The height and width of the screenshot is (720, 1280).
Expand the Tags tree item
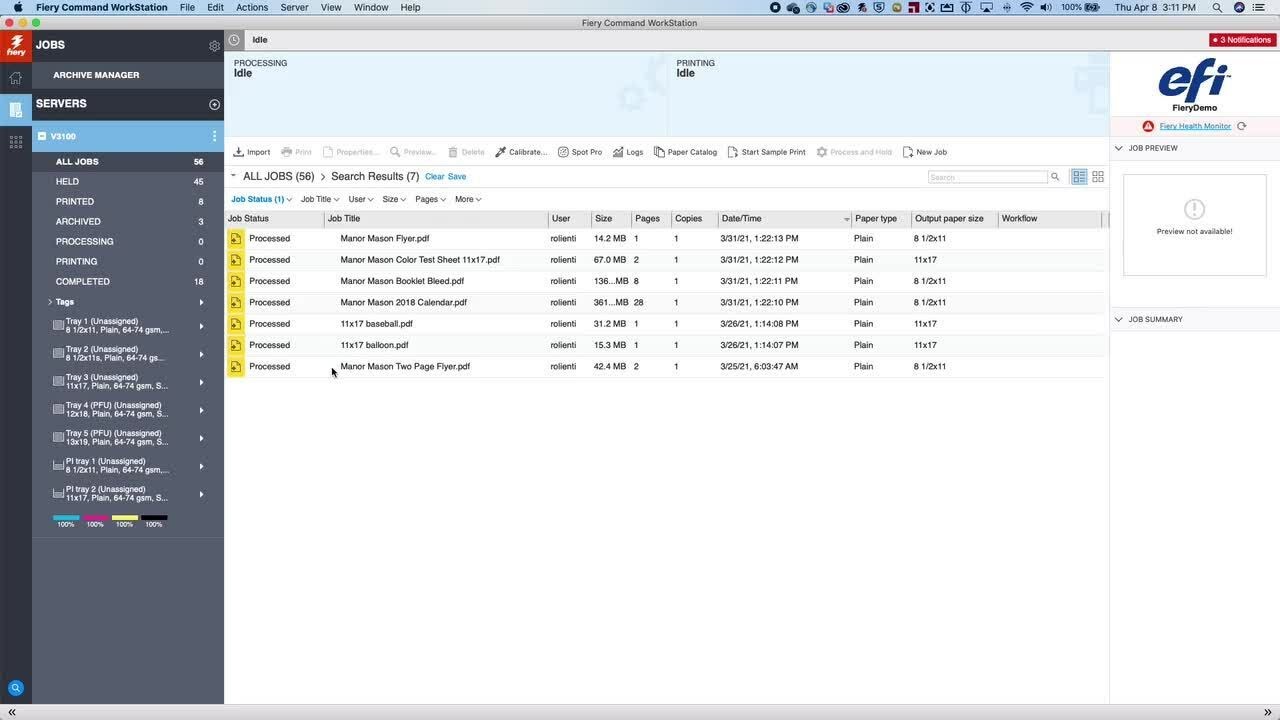pos(50,302)
